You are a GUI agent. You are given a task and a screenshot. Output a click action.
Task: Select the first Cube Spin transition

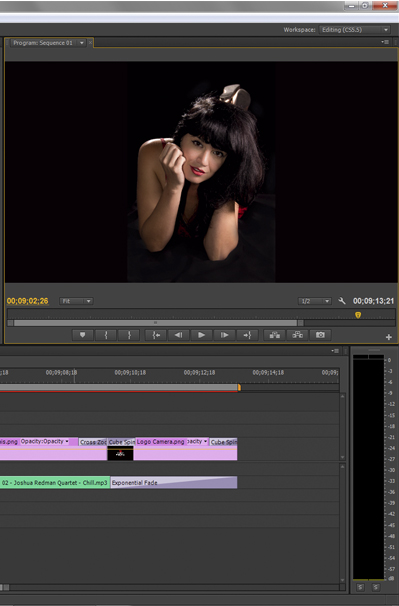(121, 442)
